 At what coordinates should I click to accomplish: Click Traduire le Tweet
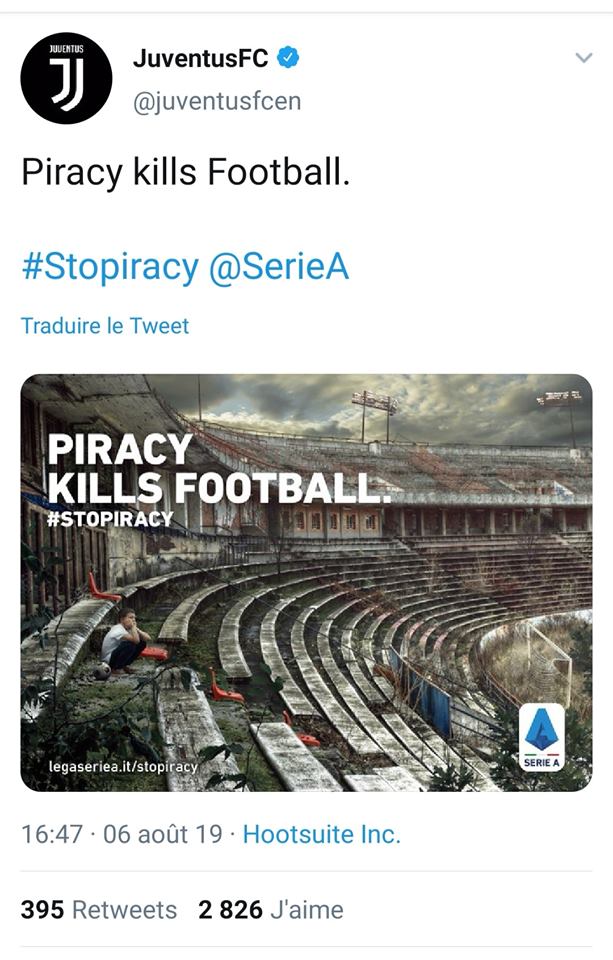point(105,326)
